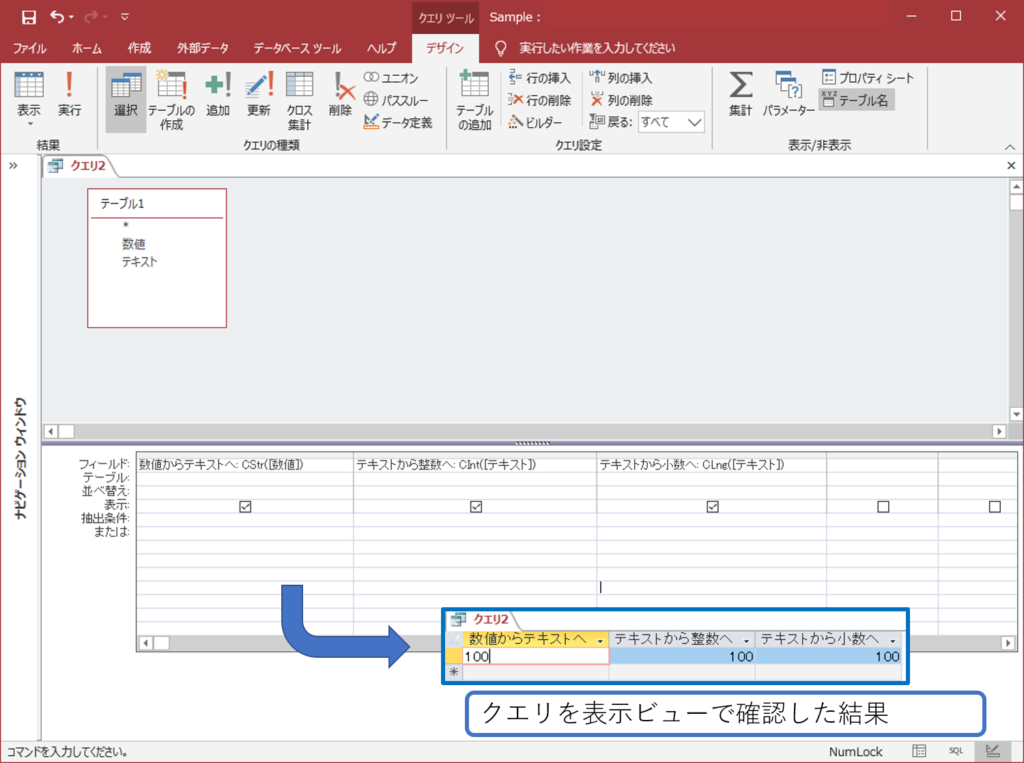This screenshot has height=763, width=1024.
Task: Click table pane horizontal scrollbar left arrow
Action: pyautogui.click(x=50, y=431)
